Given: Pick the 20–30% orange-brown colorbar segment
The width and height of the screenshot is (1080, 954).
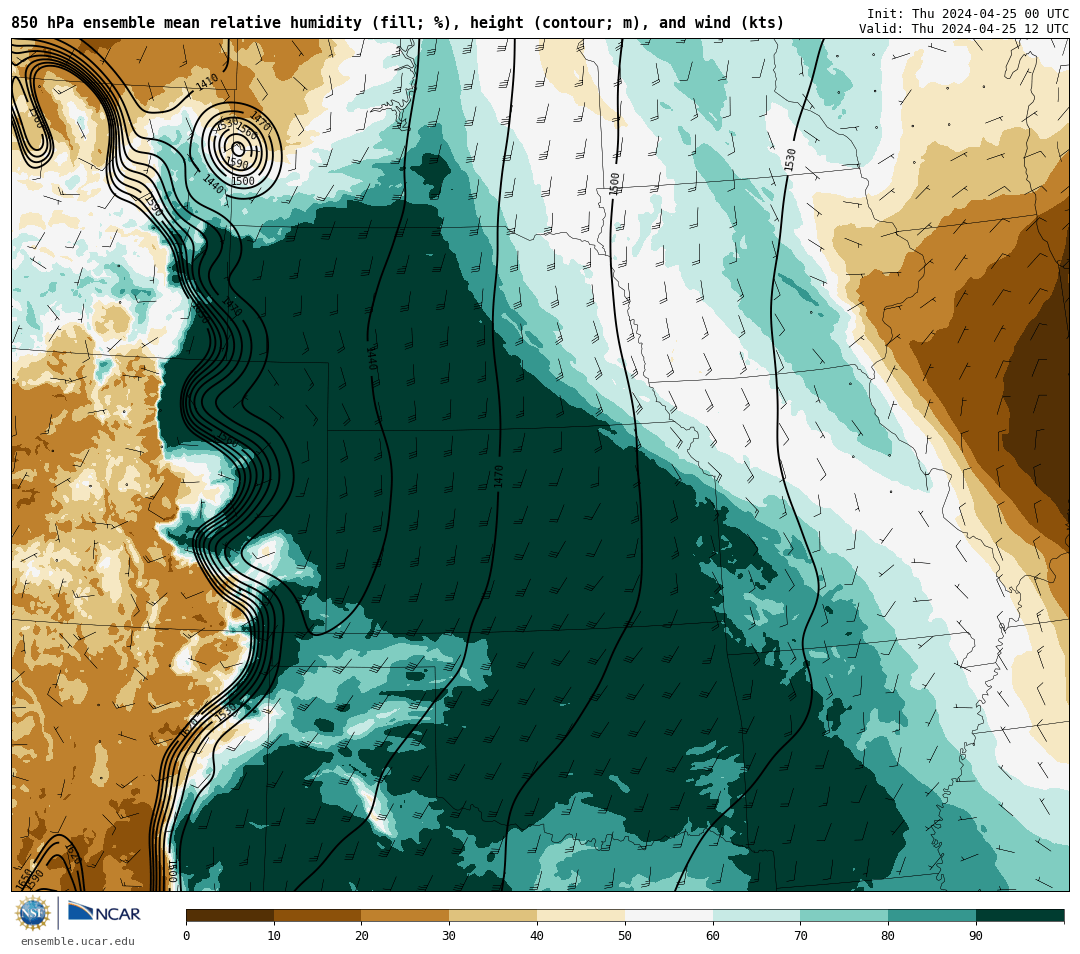Looking at the screenshot, I should 406,916.
